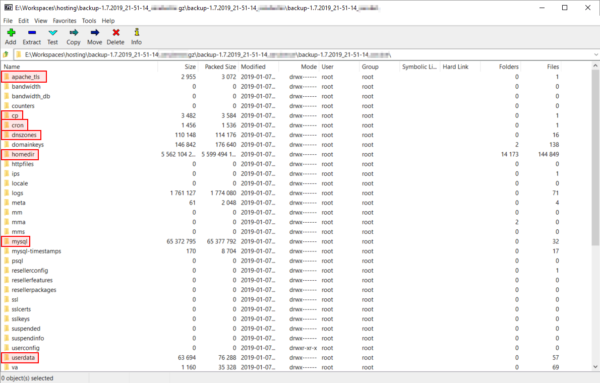Sort by Folders column header
600x383 pixels.
coord(509,67)
